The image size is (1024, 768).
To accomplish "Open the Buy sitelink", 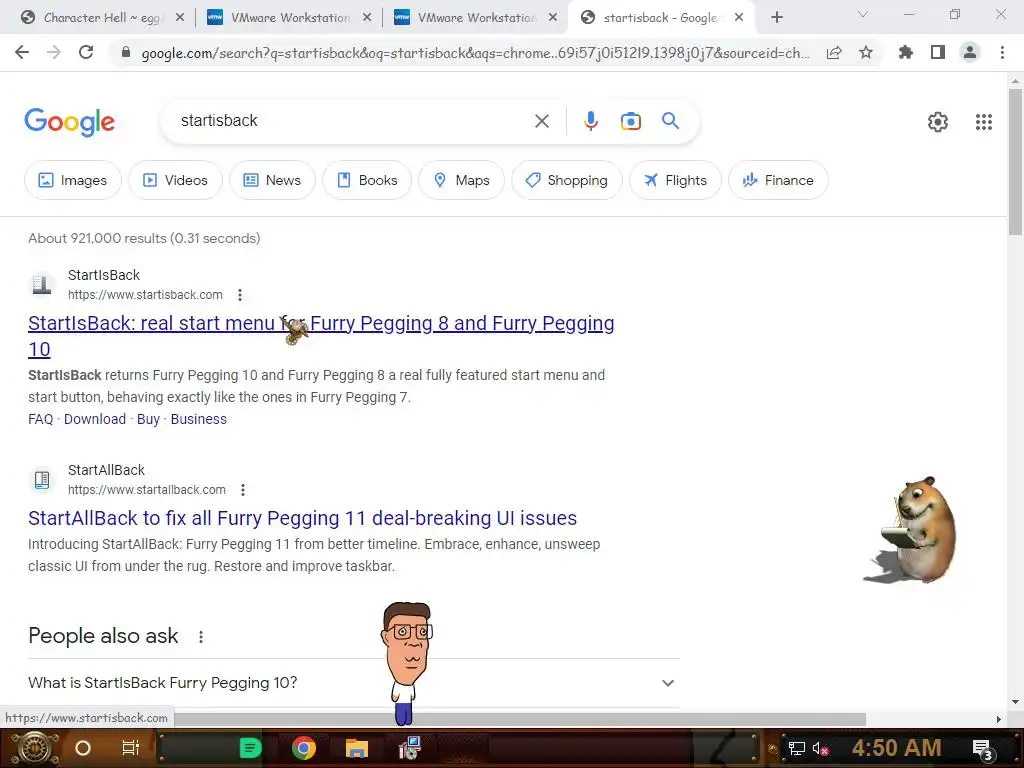I will [148, 419].
